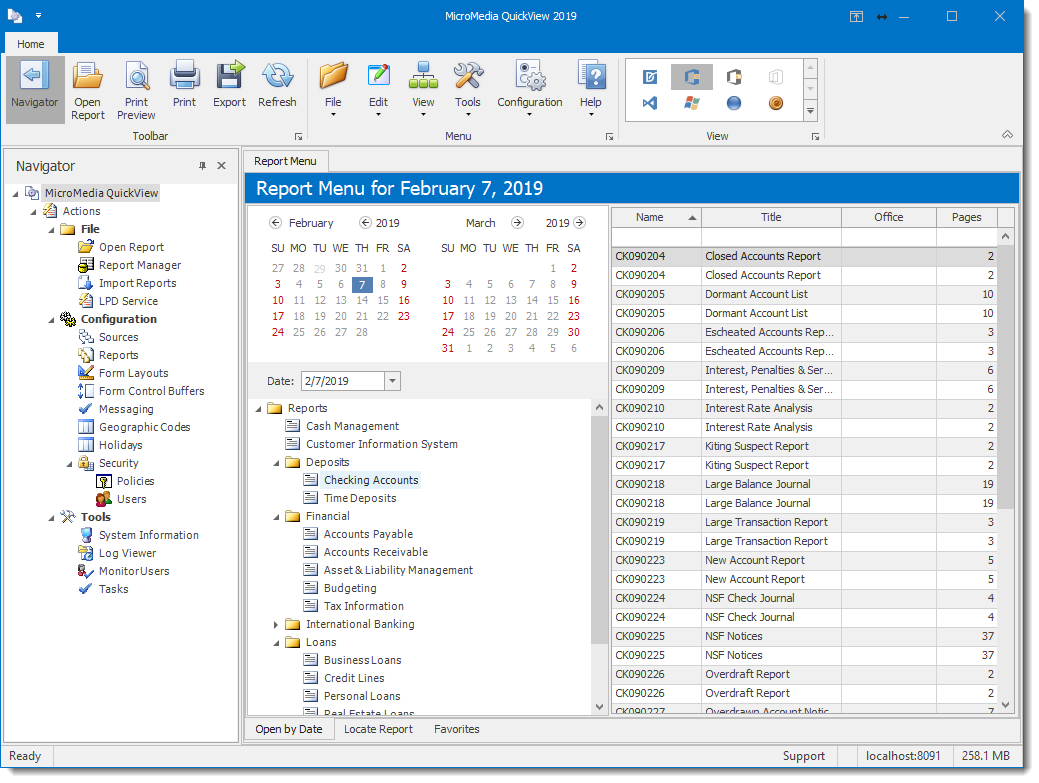Sort by the Name column header
This screenshot has width=1039, height=783.
point(656,217)
